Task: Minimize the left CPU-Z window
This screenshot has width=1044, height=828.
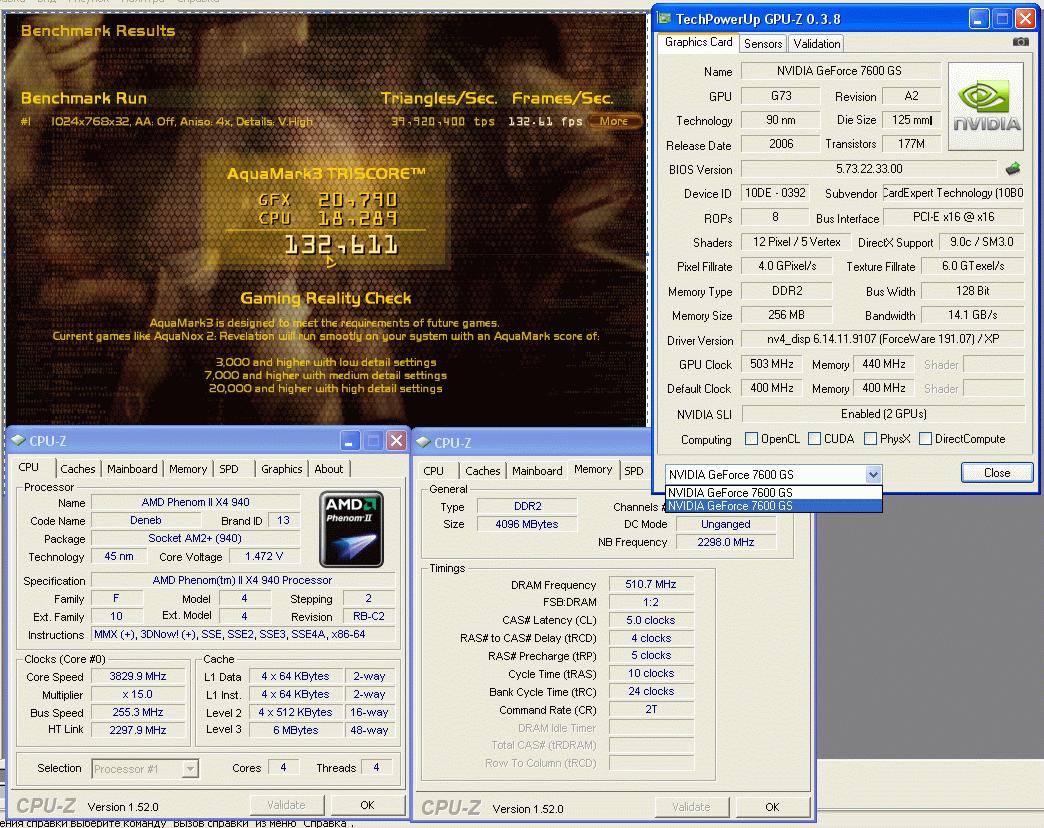Action: [x=350, y=441]
